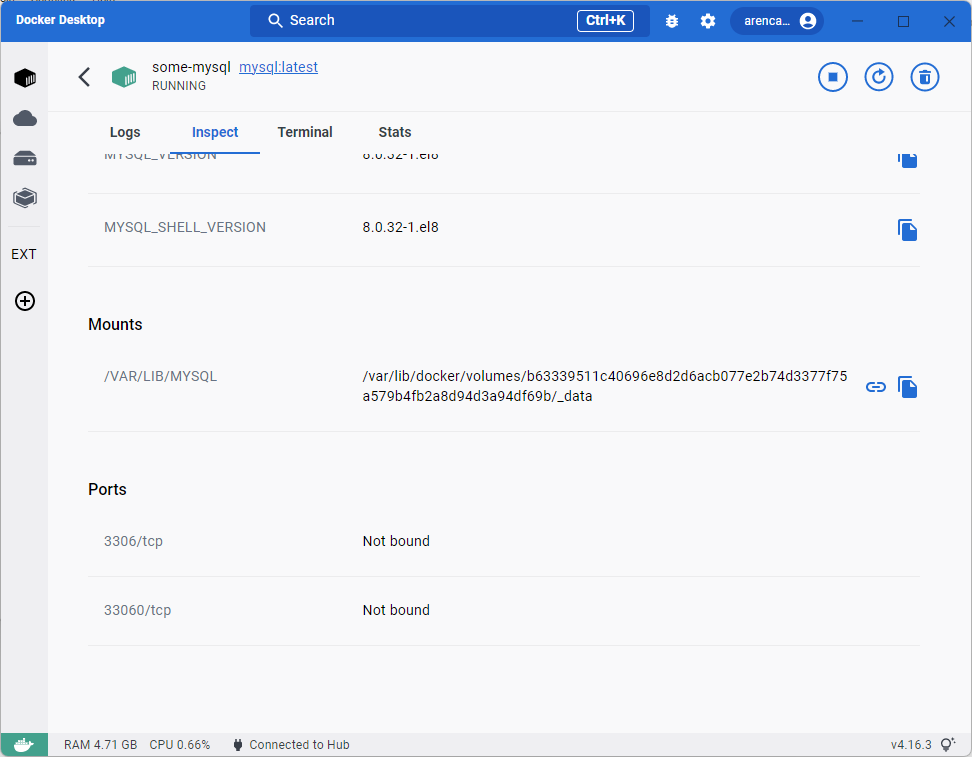Click the Mounts section heading
This screenshot has height=757, width=972.
pos(115,324)
